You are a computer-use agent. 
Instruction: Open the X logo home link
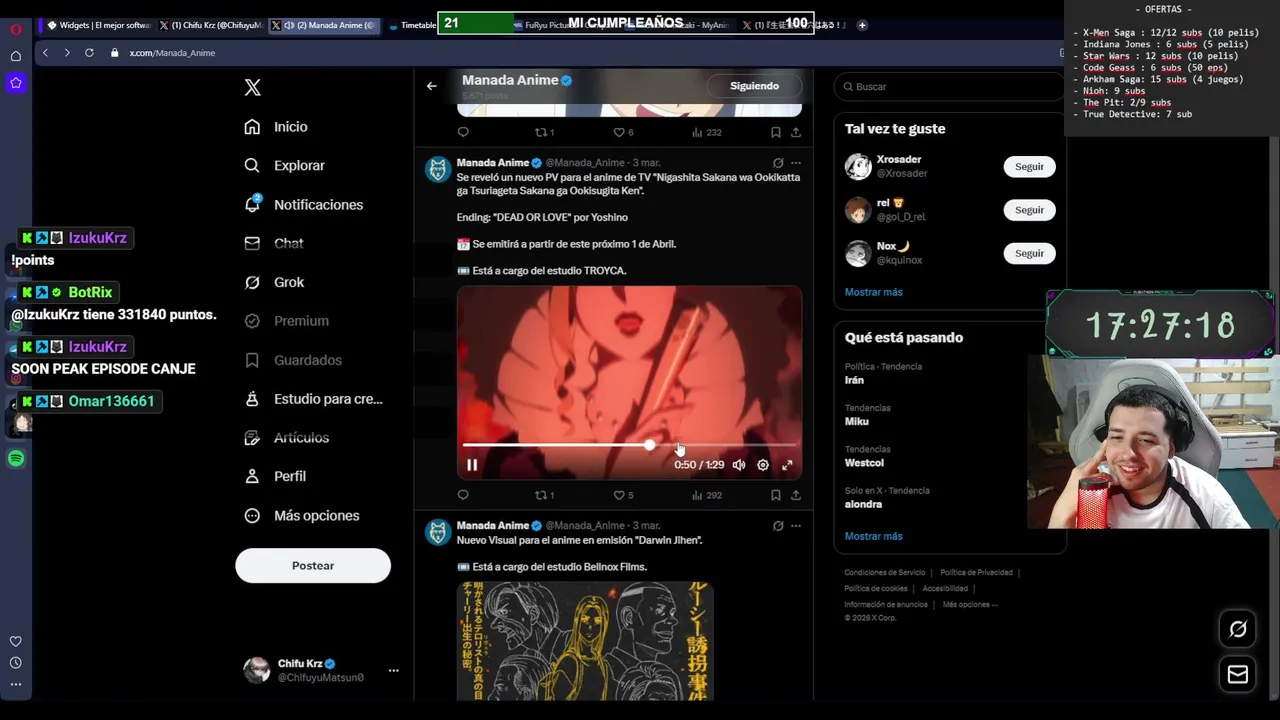tap(253, 88)
